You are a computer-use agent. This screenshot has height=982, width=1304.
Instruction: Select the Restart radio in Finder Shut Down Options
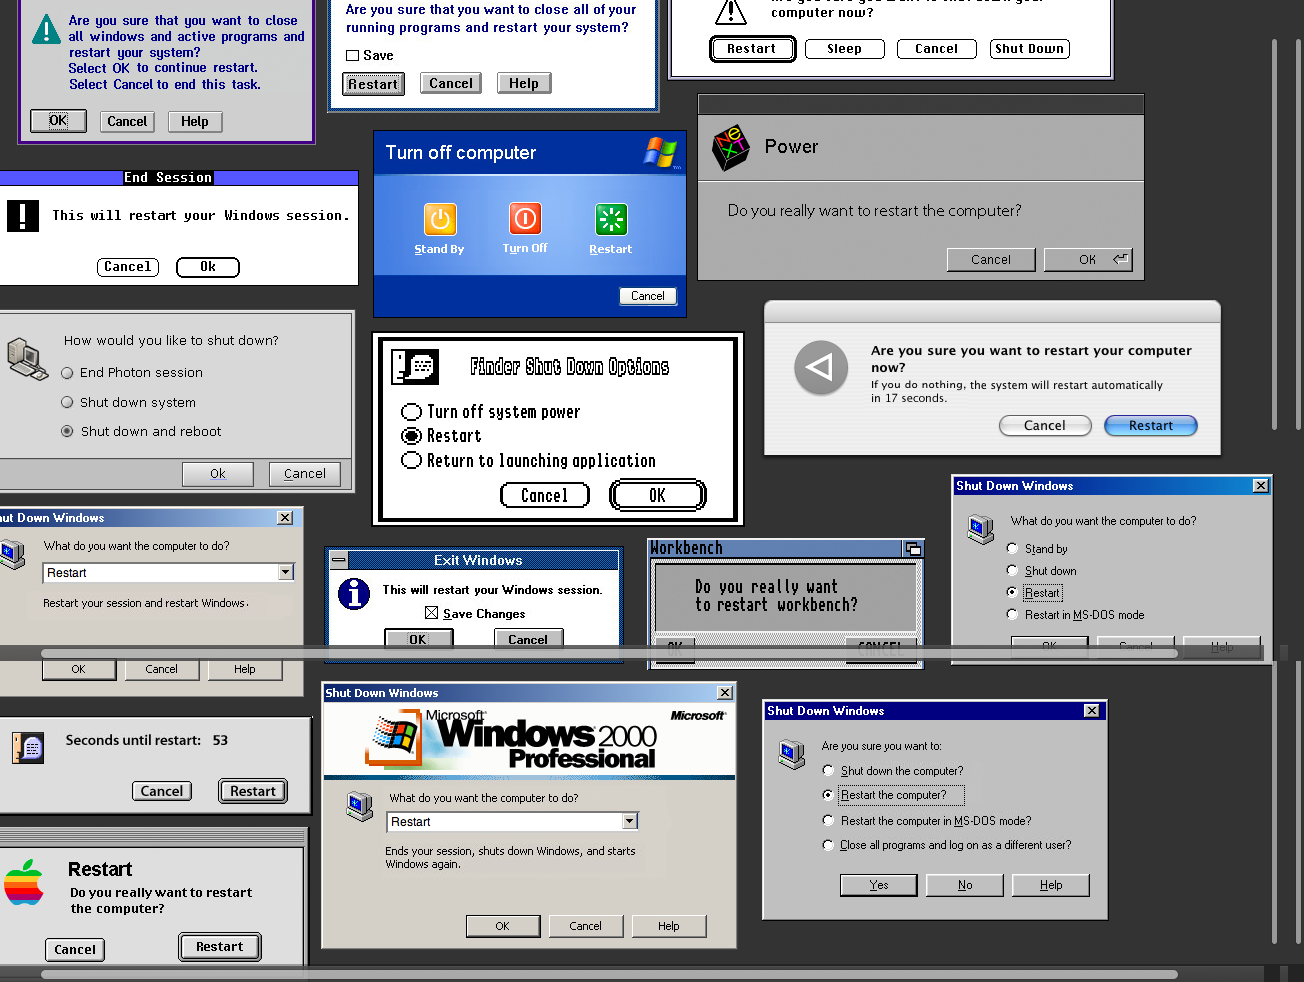[x=411, y=436]
